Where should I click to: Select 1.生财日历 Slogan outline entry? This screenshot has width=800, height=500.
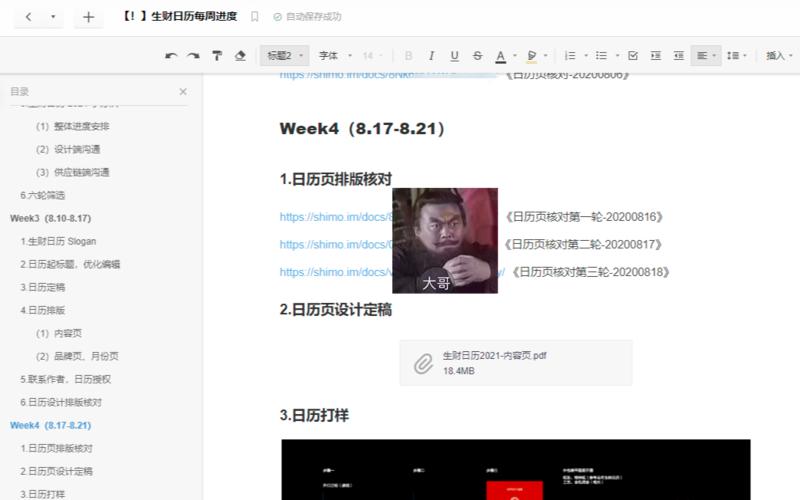[58, 241]
